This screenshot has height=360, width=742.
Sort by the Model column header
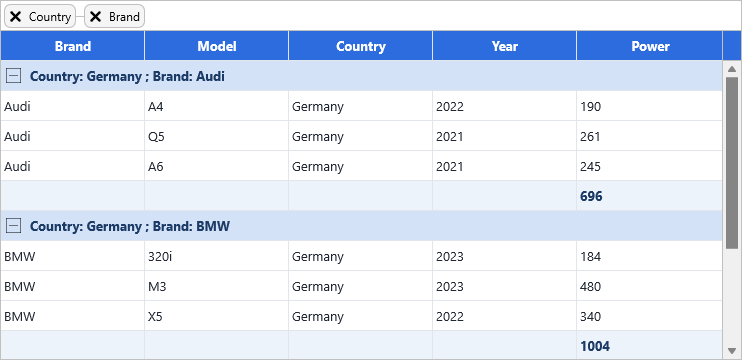click(217, 46)
